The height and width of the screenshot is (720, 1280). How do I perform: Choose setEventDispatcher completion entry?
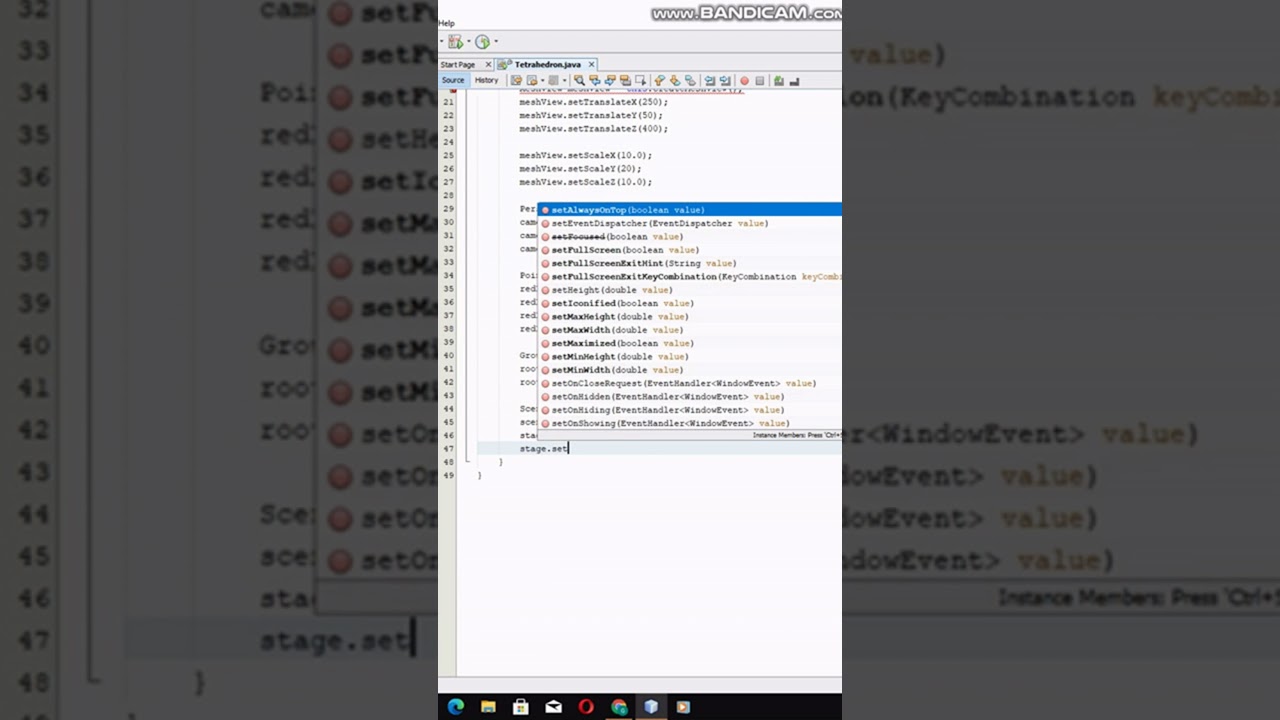[x=690, y=223]
